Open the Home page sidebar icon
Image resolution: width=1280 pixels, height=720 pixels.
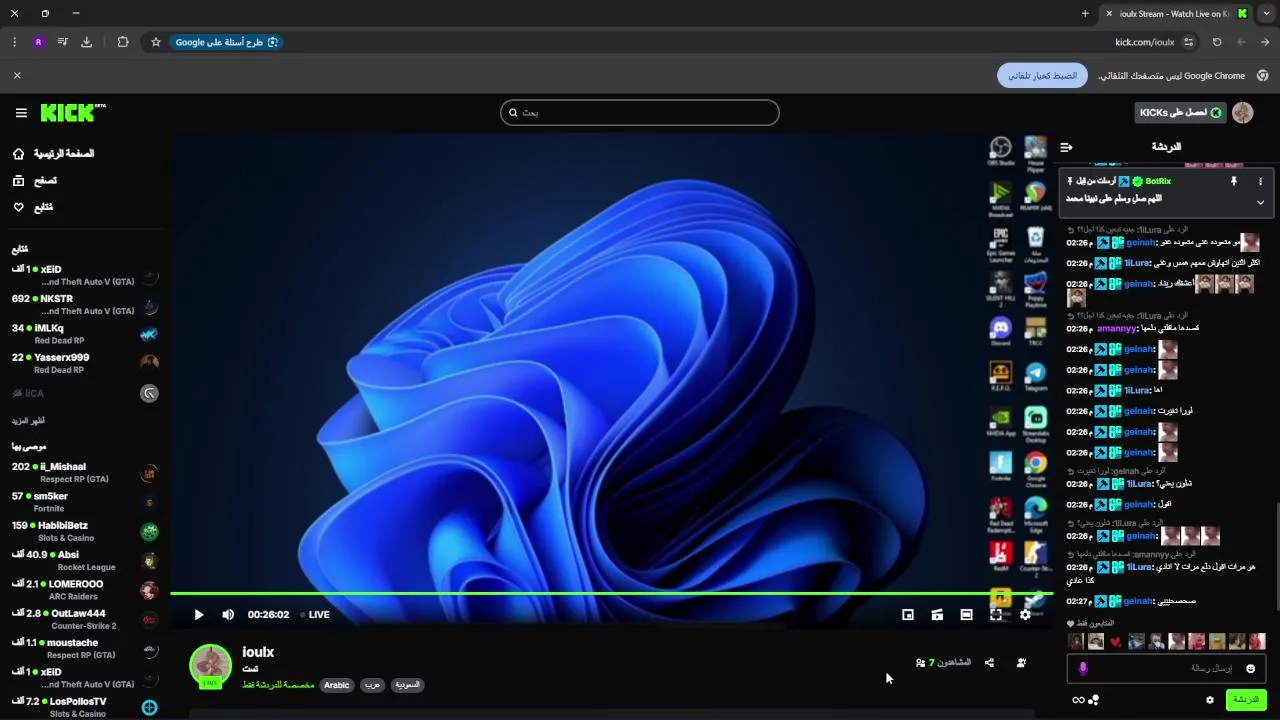tap(18, 154)
